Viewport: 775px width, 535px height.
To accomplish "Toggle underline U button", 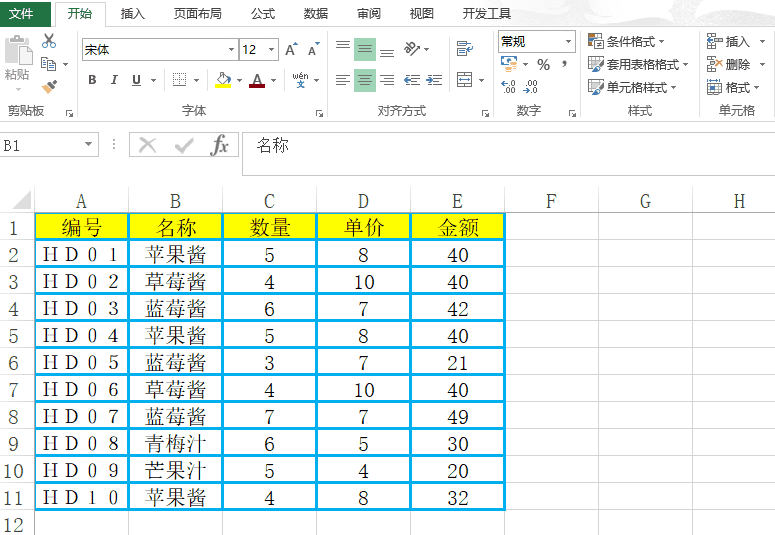I will tap(136, 80).
